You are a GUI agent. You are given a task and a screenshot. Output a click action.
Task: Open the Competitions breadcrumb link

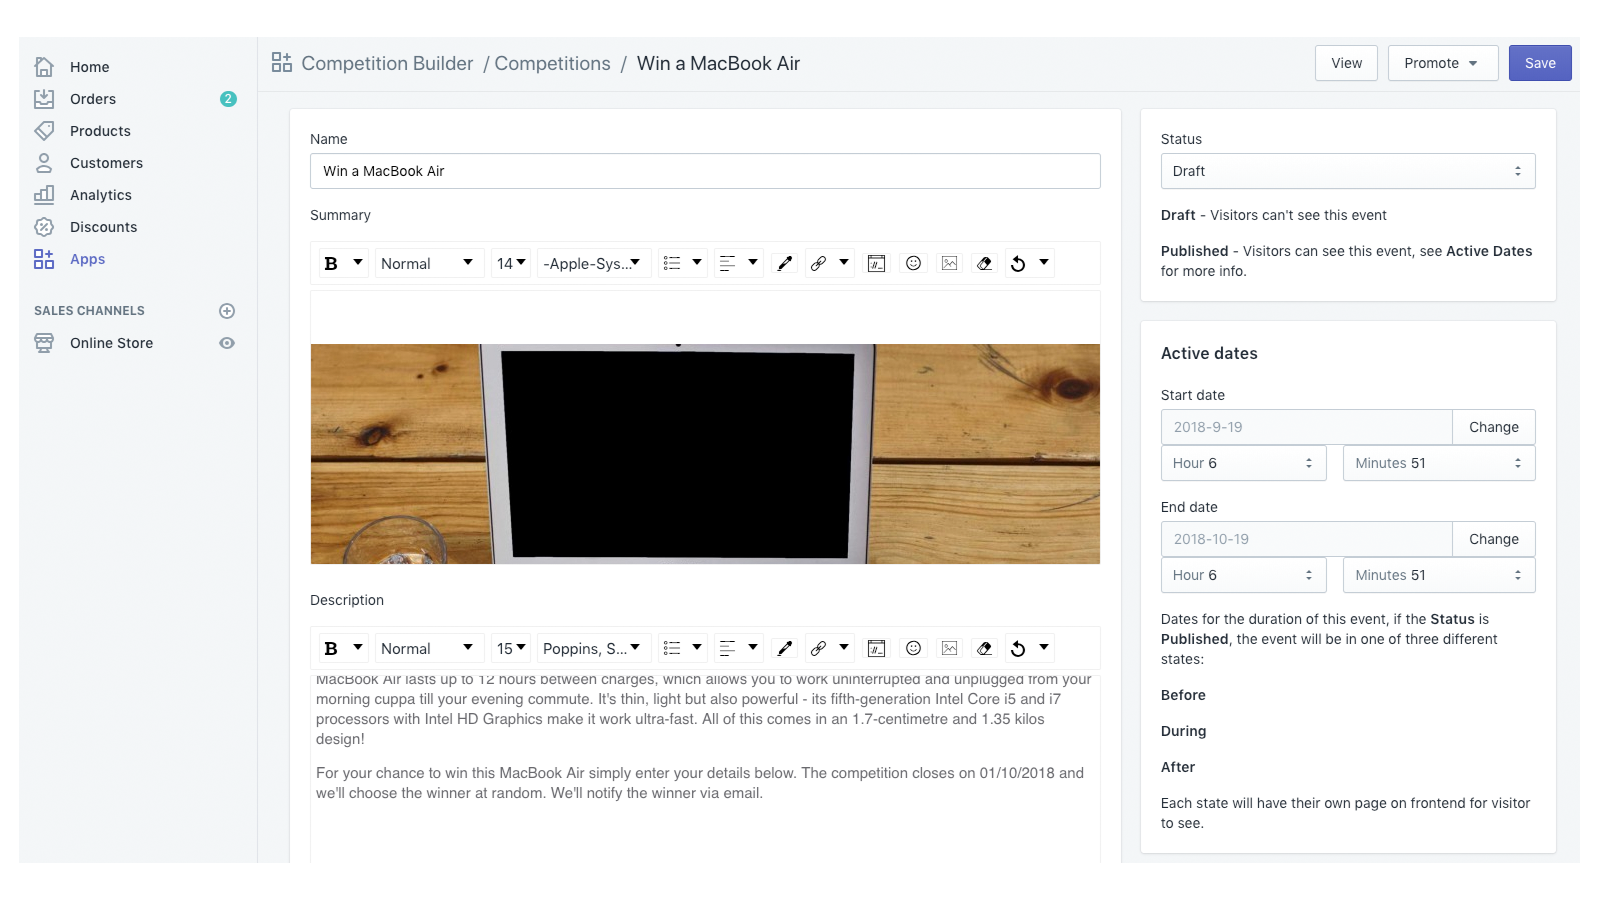(x=552, y=63)
